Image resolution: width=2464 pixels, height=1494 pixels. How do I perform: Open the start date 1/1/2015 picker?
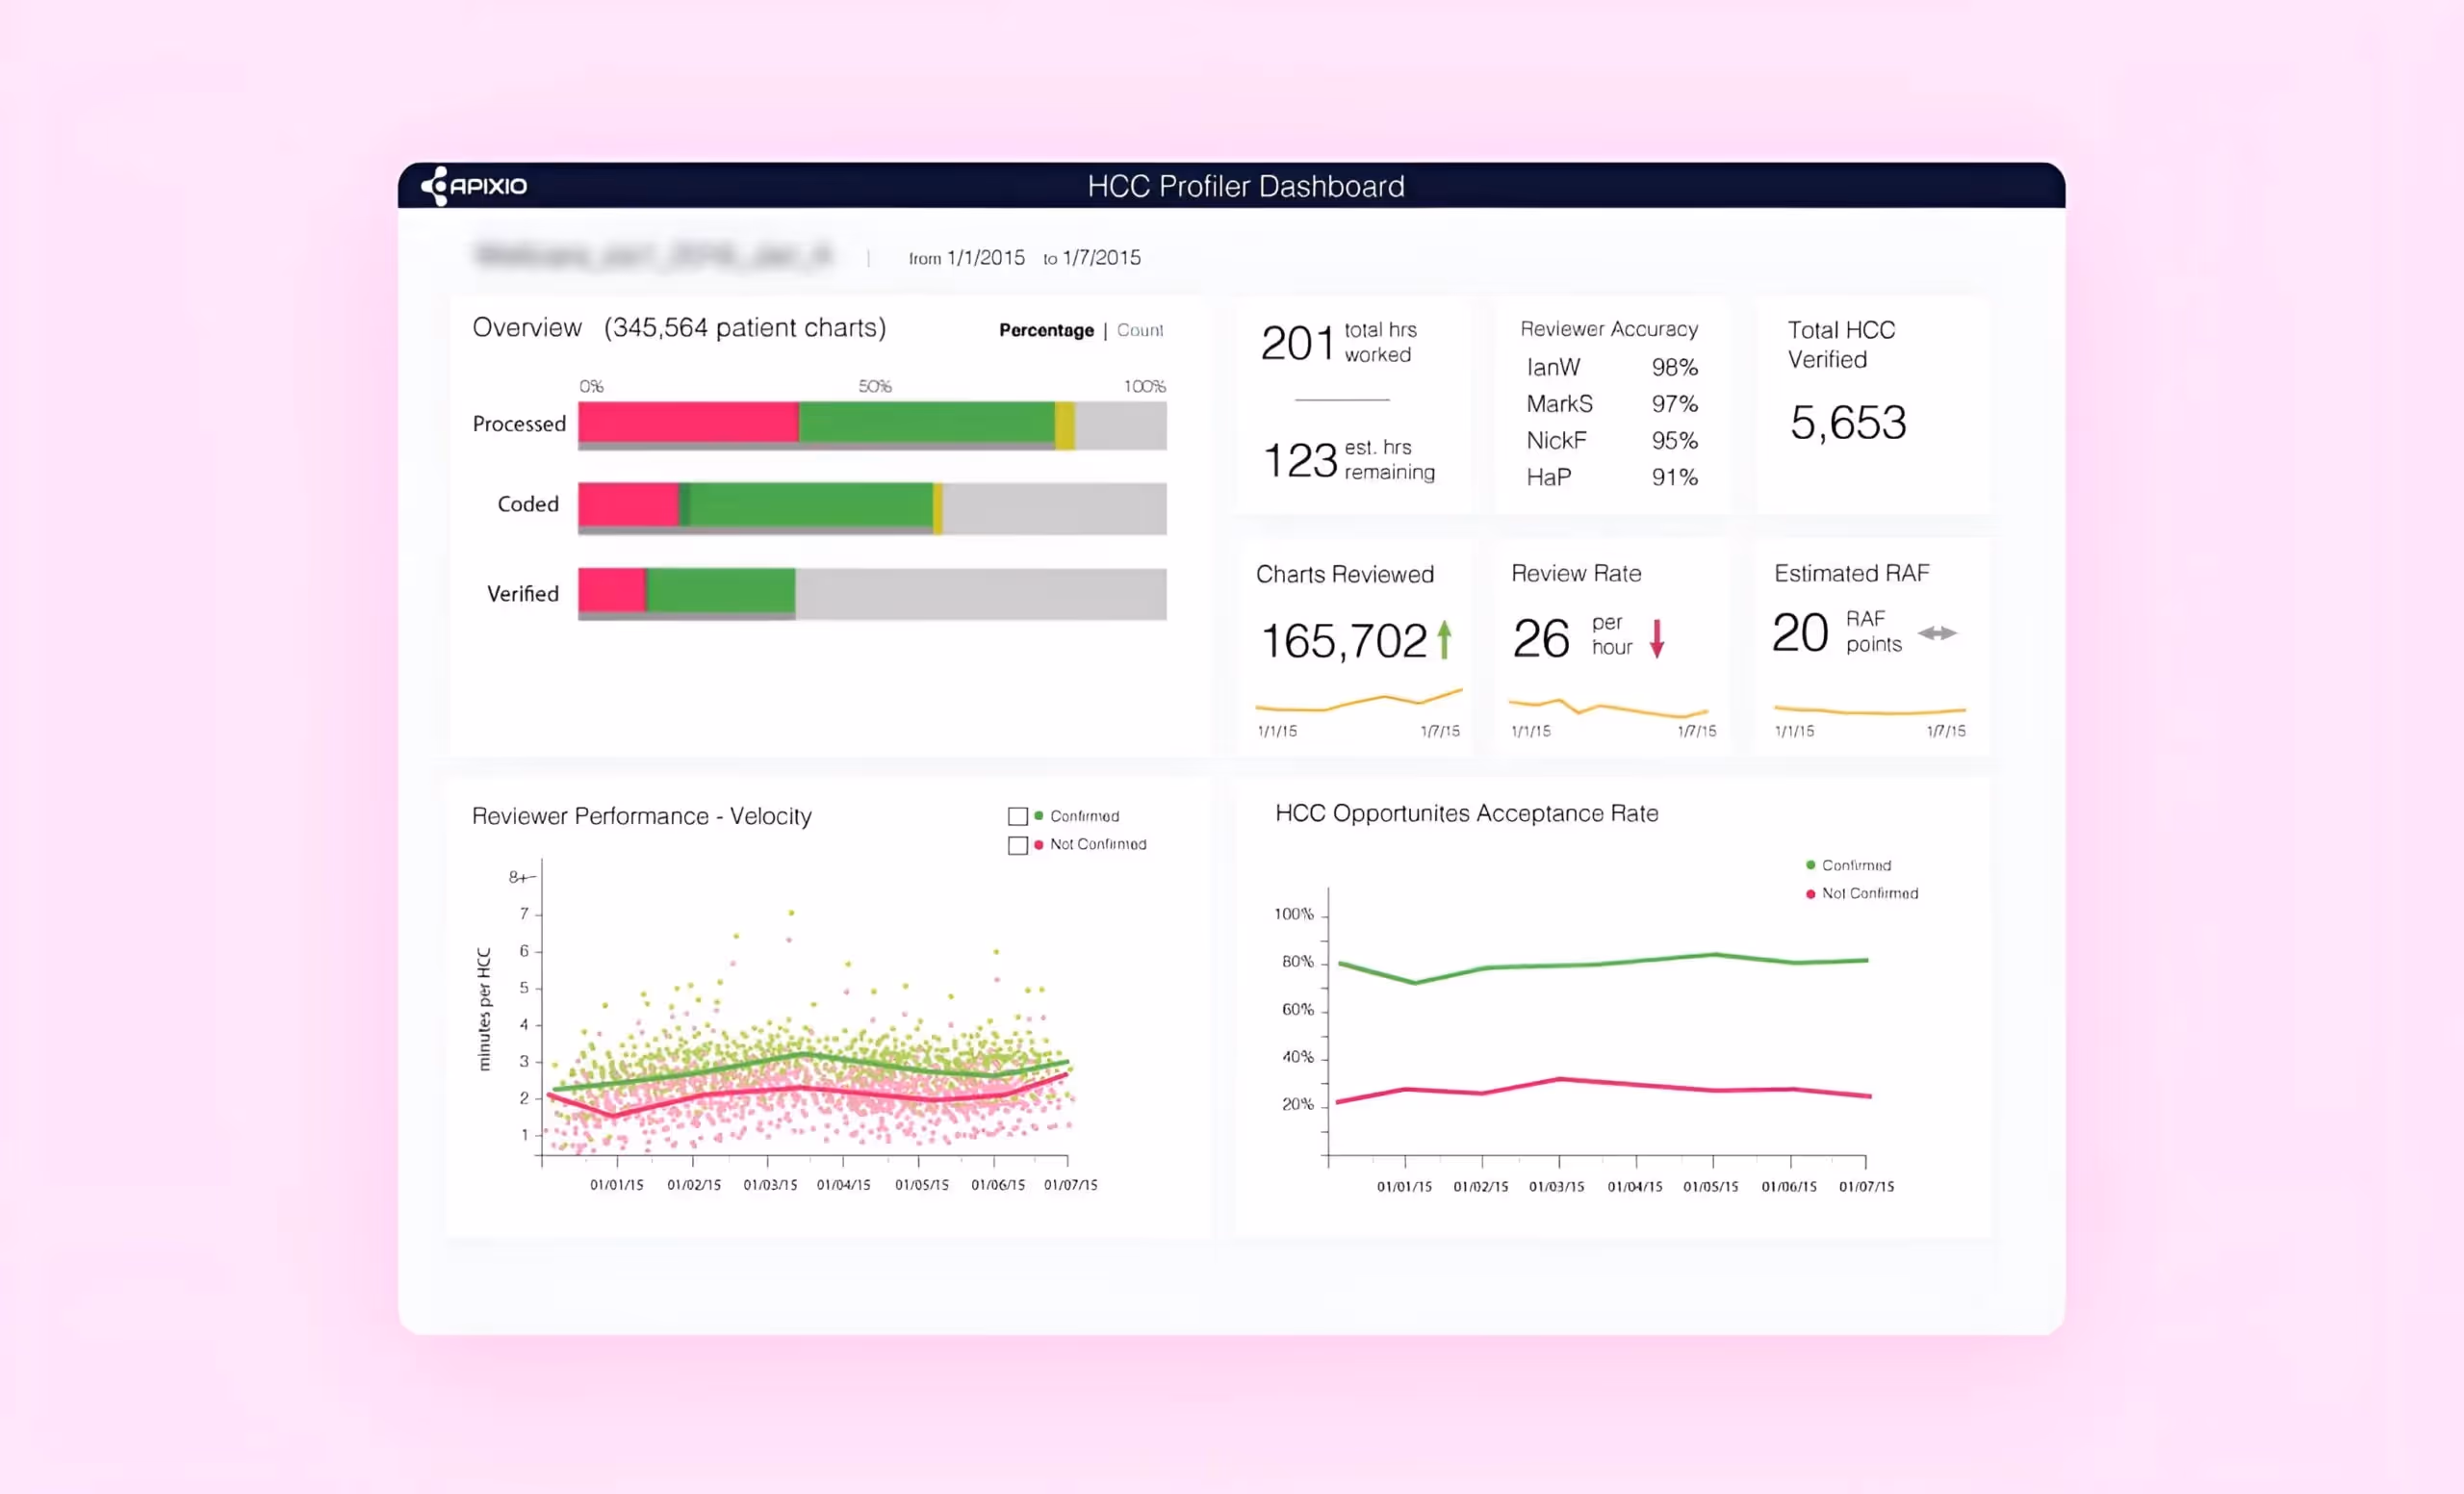click(986, 257)
